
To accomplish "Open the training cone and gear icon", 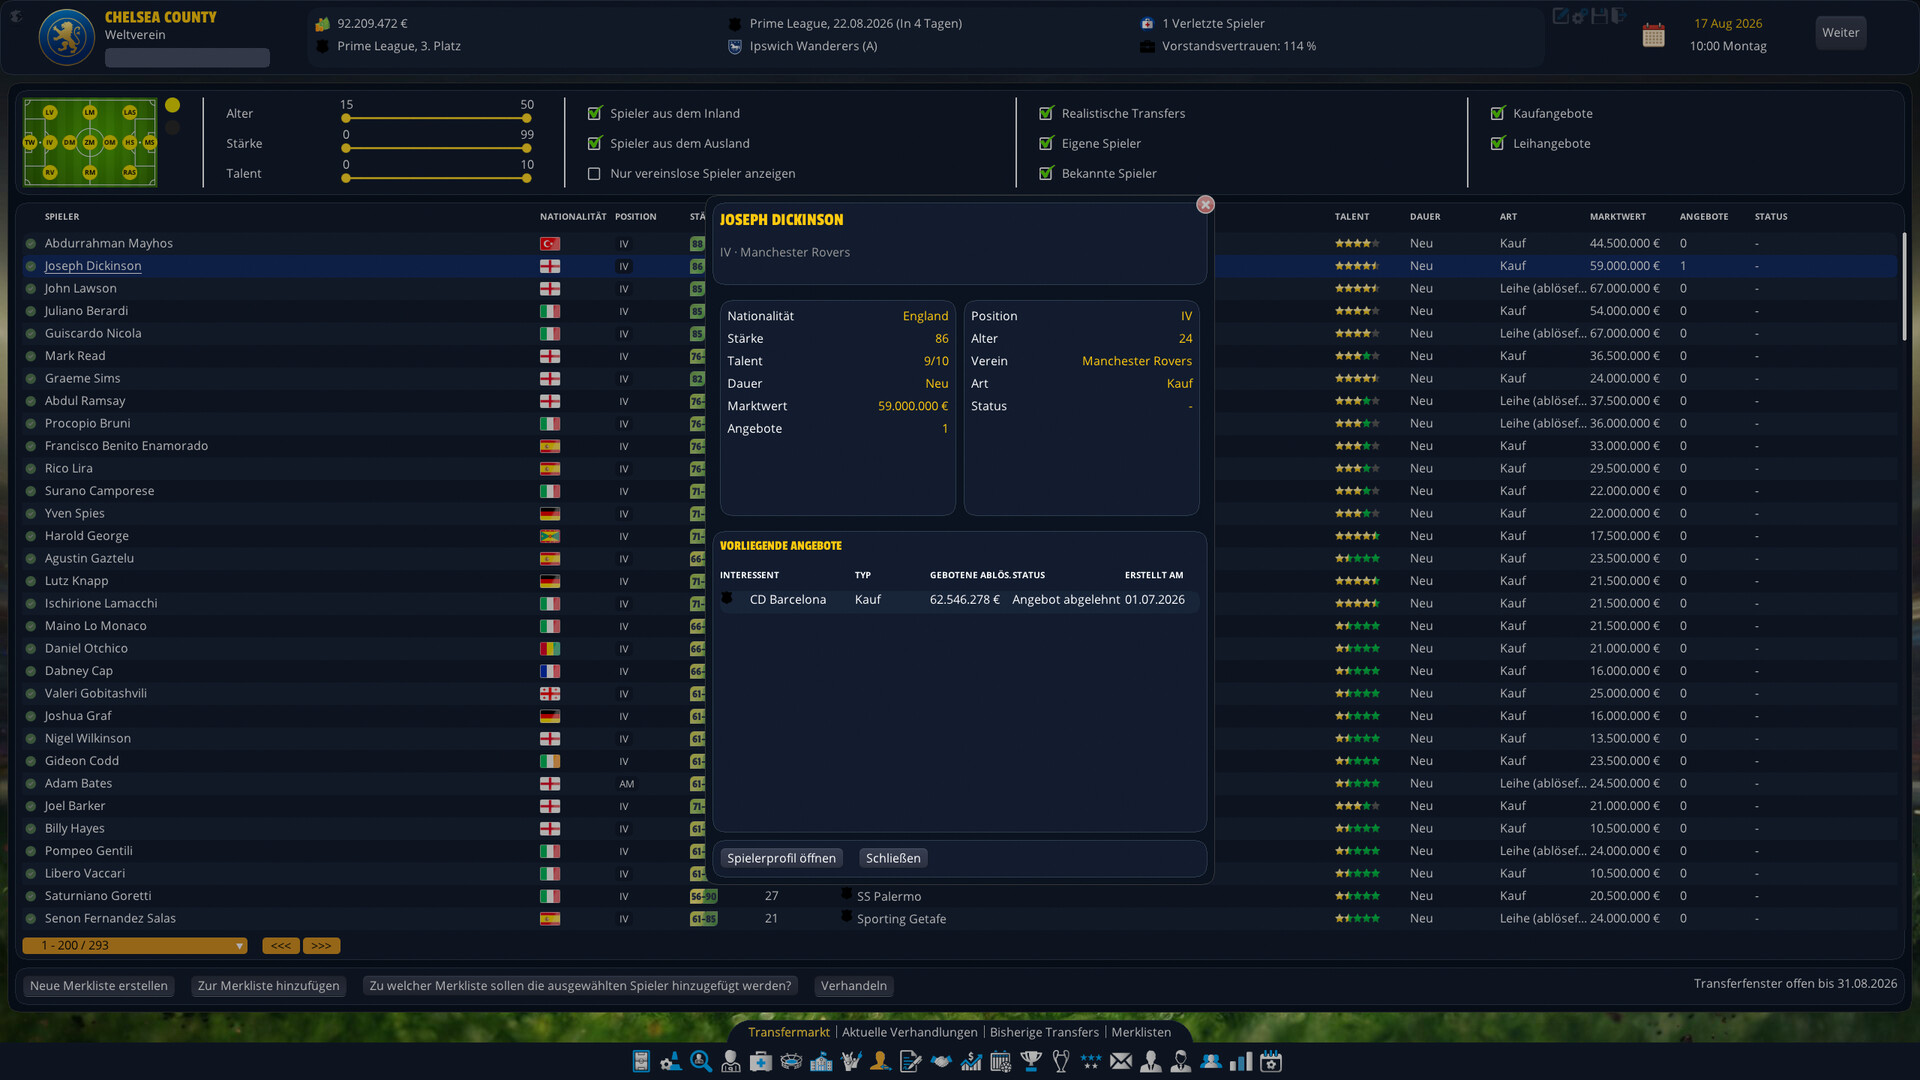I will click(671, 1061).
